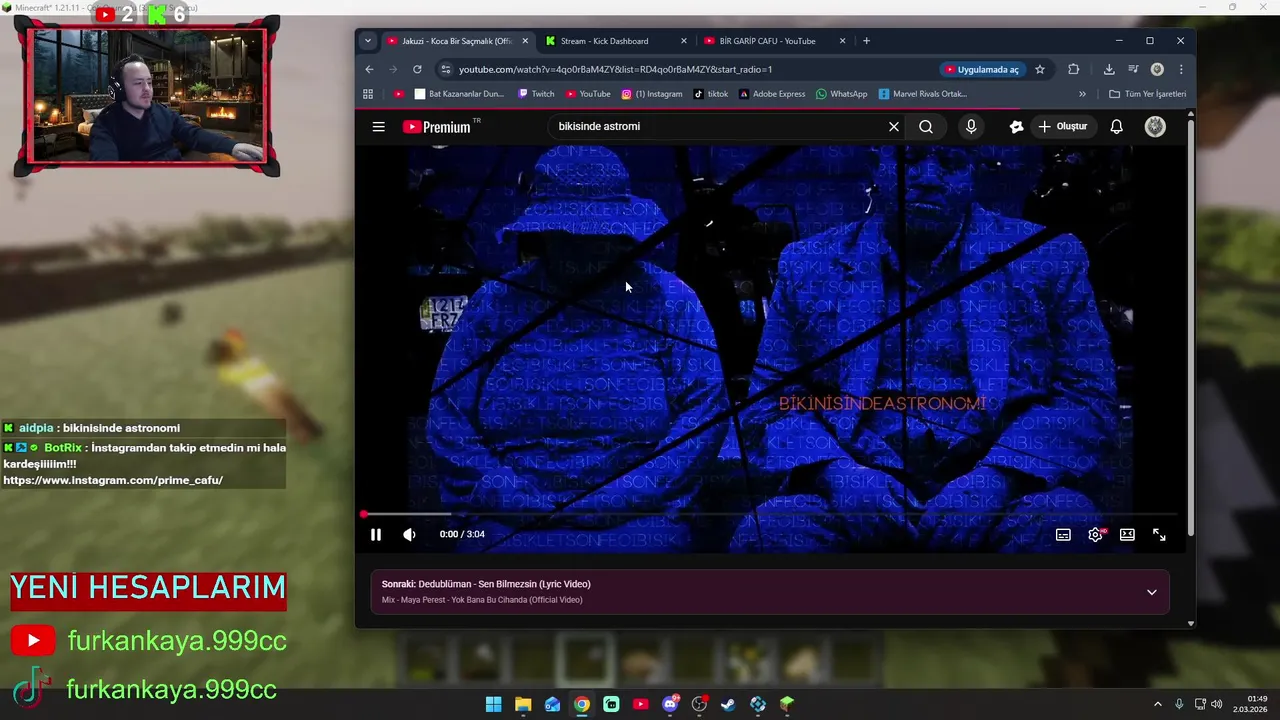
Task: Open Chrome three-dot menu
Action: pyautogui.click(x=1181, y=69)
